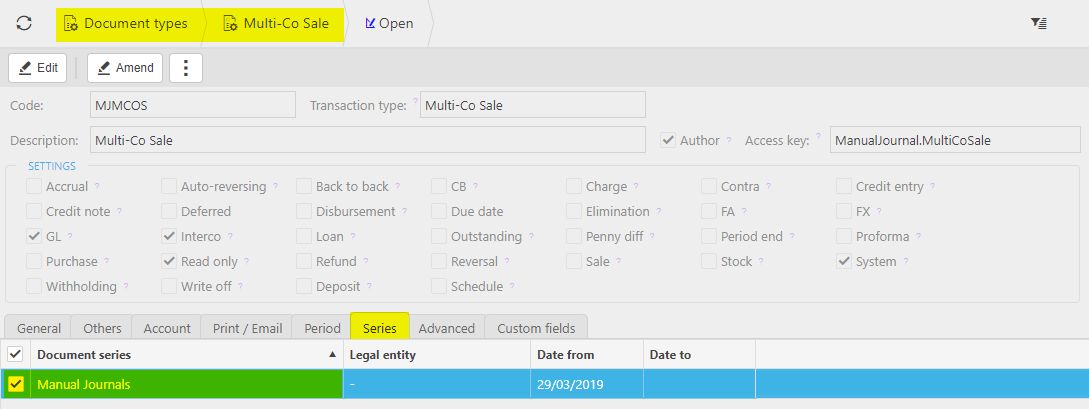Open the Advanced tab
1089x409 pixels.
tap(446, 328)
